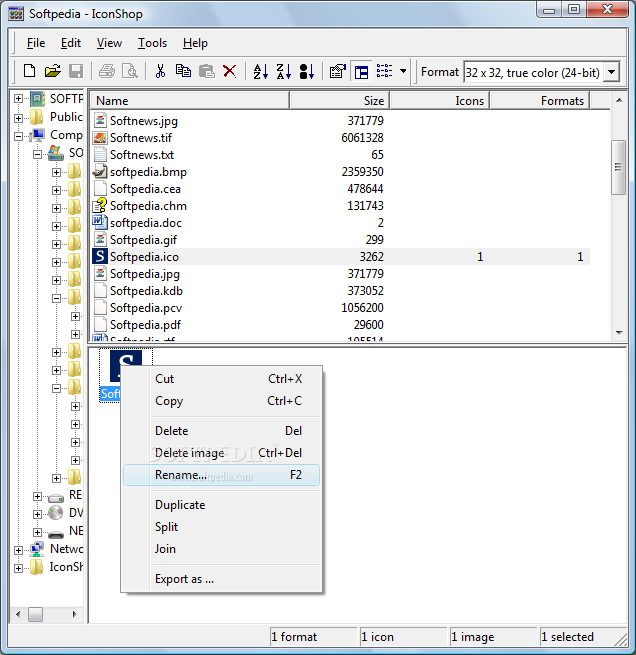Click the Paste clipboard toolbar icon

tap(206, 71)
